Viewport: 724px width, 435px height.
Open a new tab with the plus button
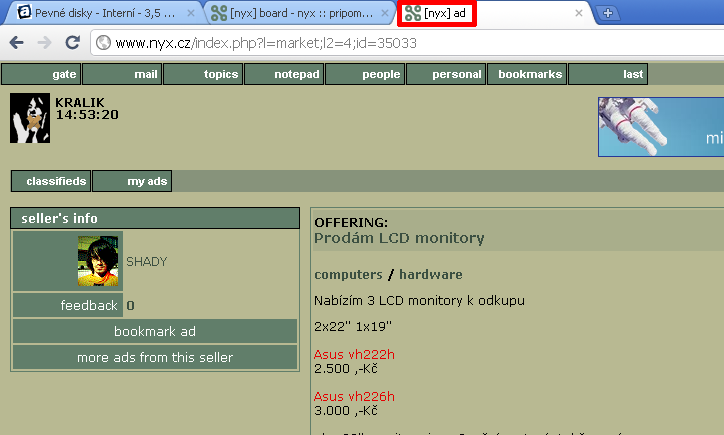point(608,13)
